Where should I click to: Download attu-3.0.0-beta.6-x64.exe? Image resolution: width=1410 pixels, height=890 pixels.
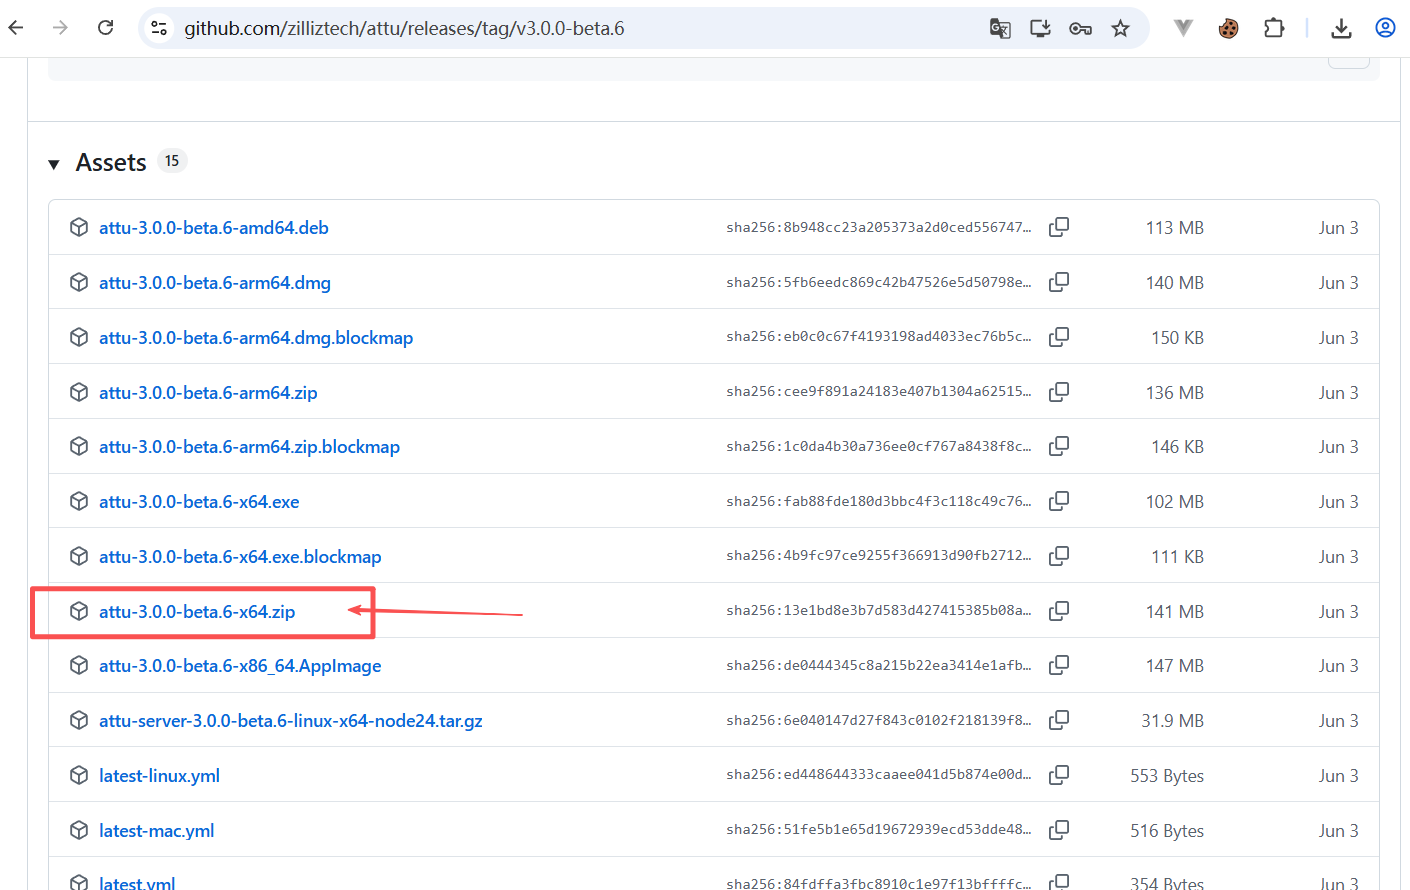(x=199, y=502)
